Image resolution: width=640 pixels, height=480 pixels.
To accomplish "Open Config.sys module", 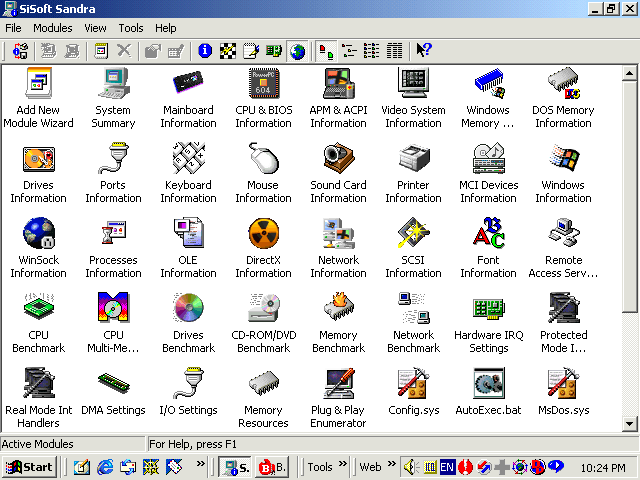I will (413, 392).
